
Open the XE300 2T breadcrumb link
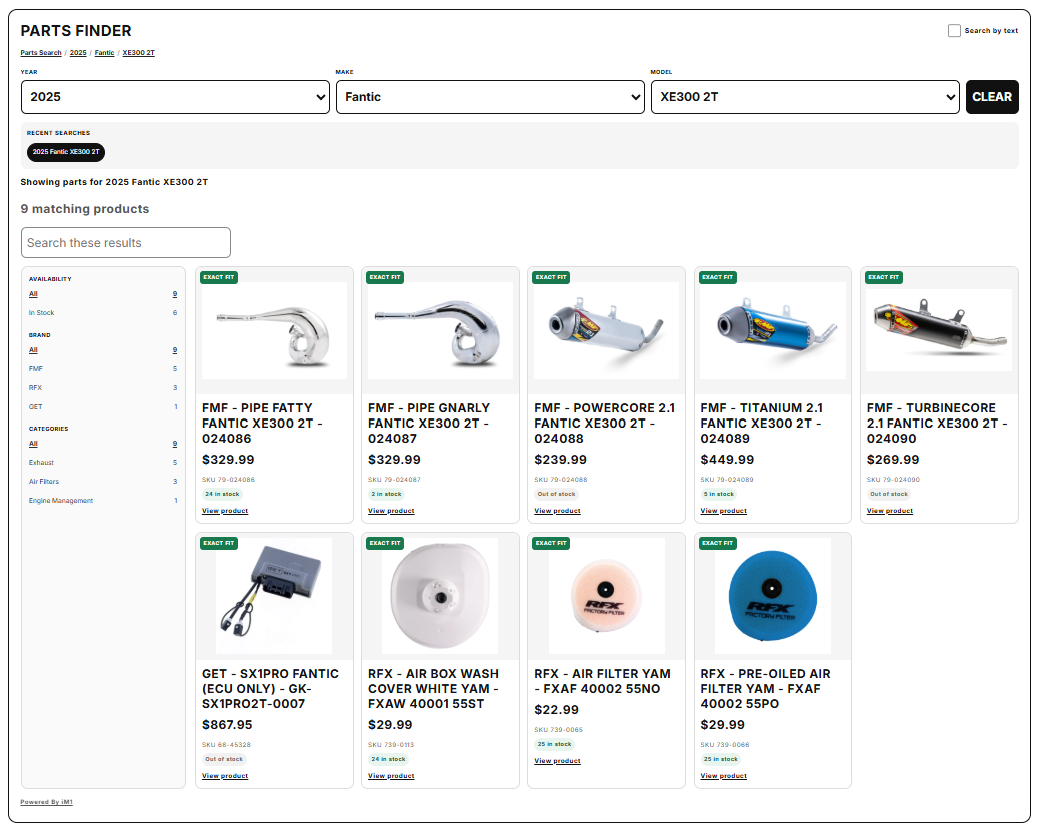click(x=138, y=52)
